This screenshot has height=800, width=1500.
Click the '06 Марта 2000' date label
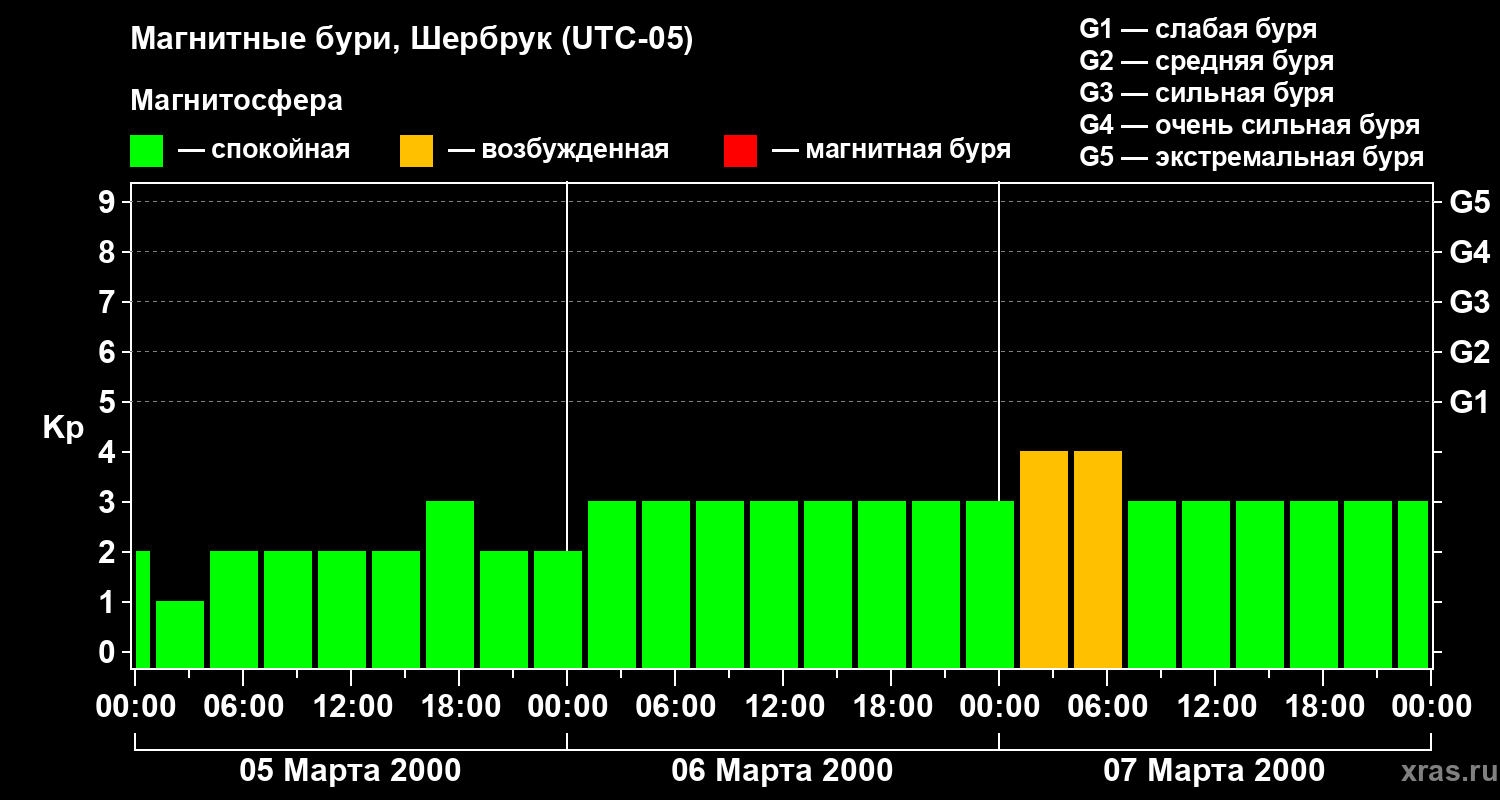click(x=782, y=771)
